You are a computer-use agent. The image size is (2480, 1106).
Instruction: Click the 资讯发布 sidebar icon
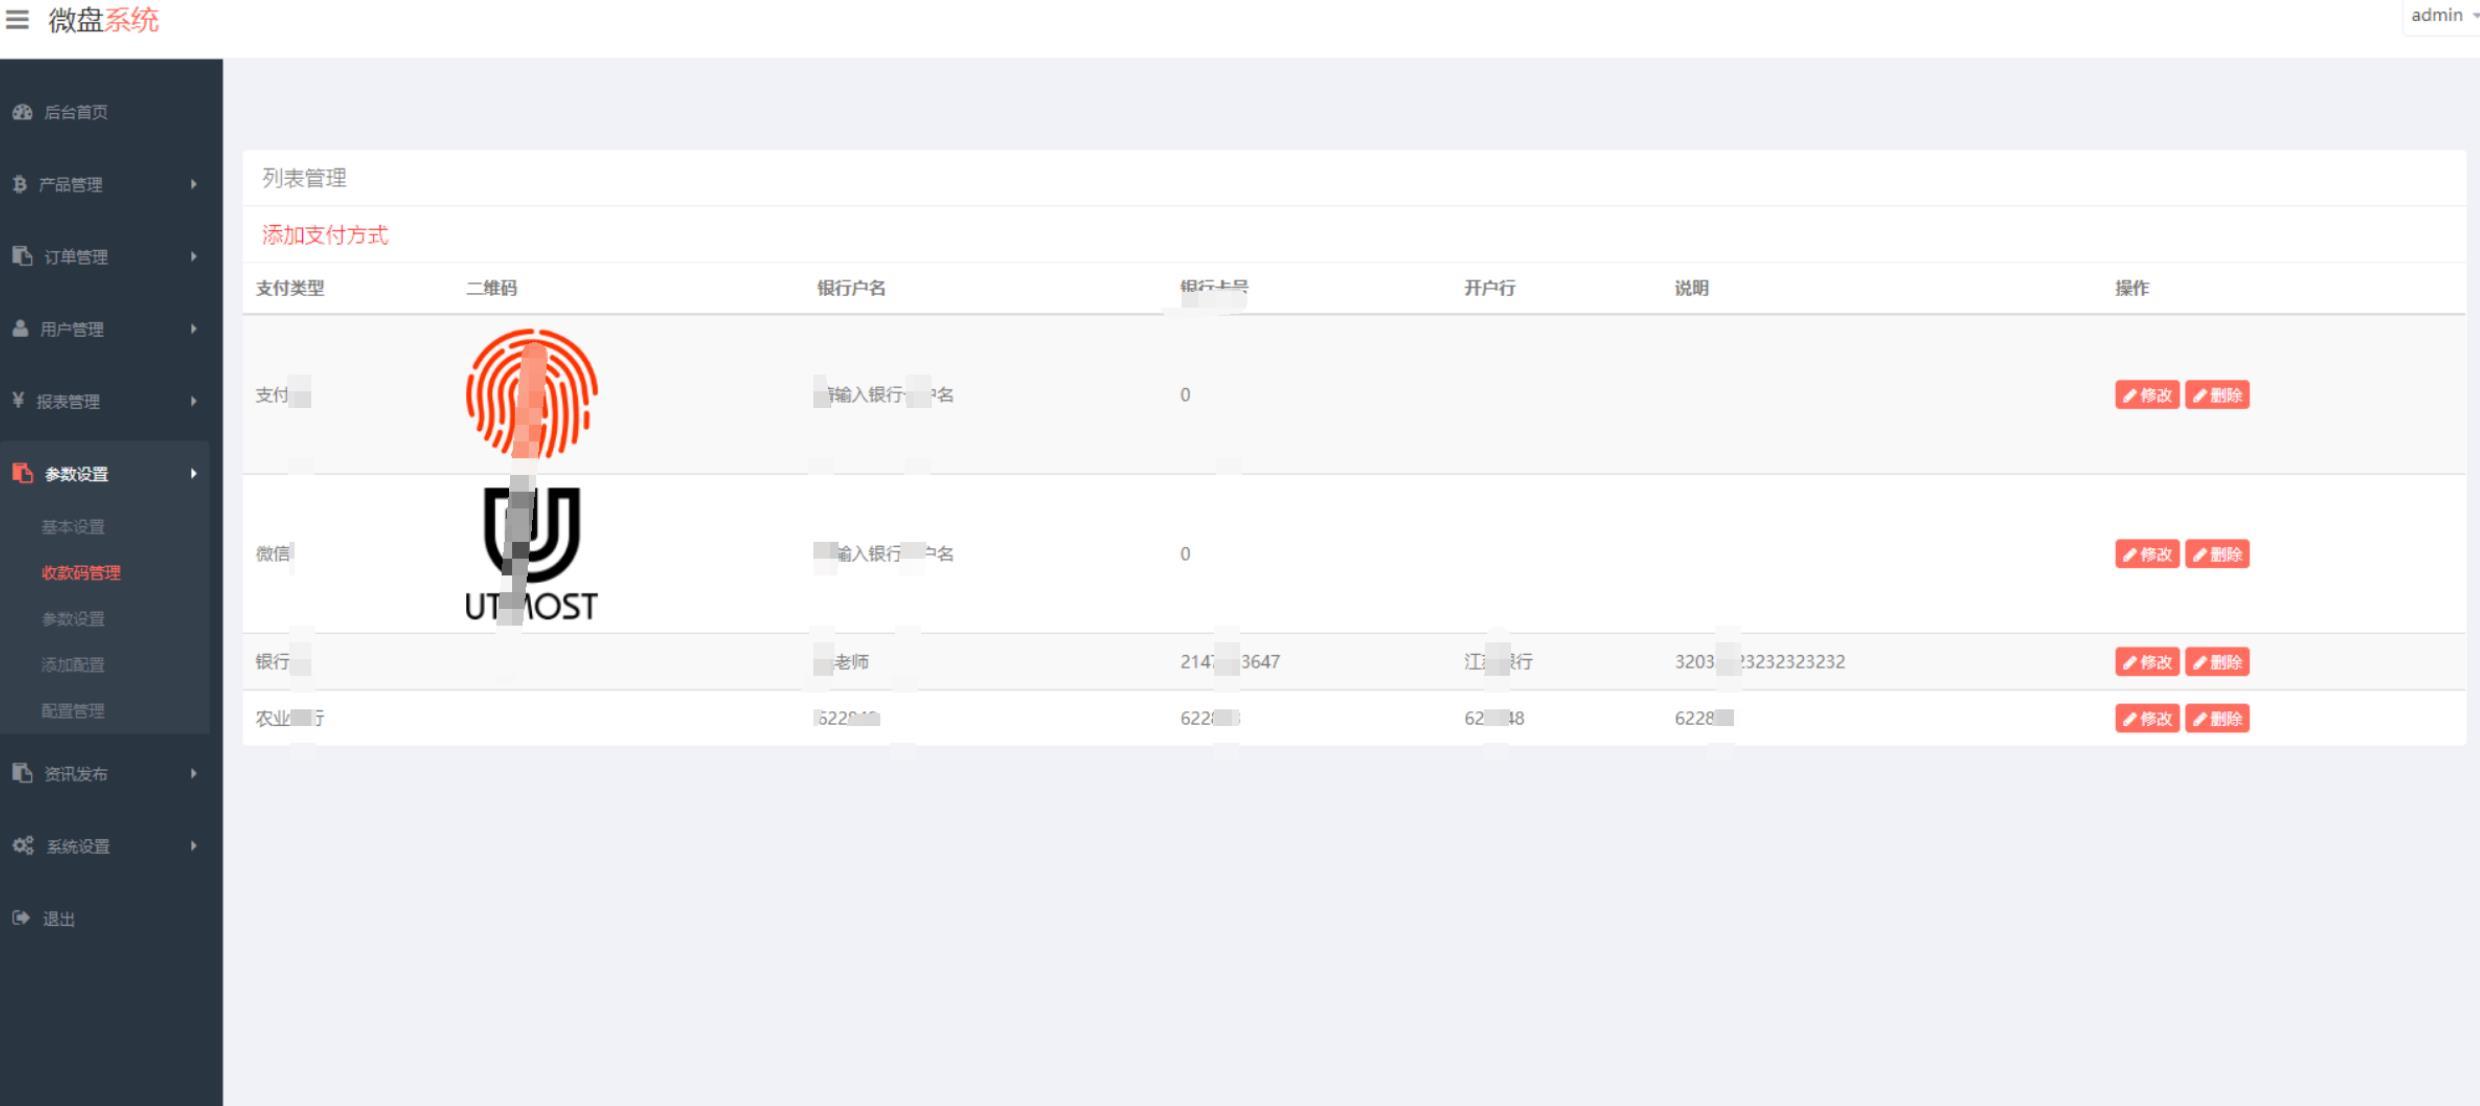point(22,773)
